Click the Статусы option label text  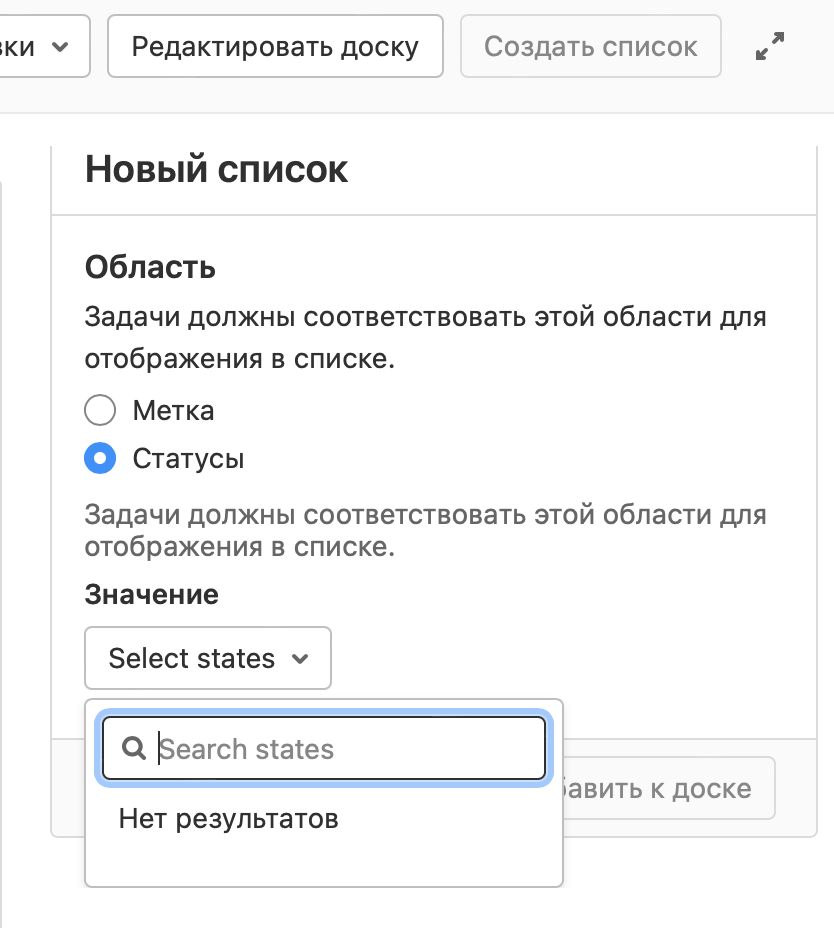pos(188,459)
